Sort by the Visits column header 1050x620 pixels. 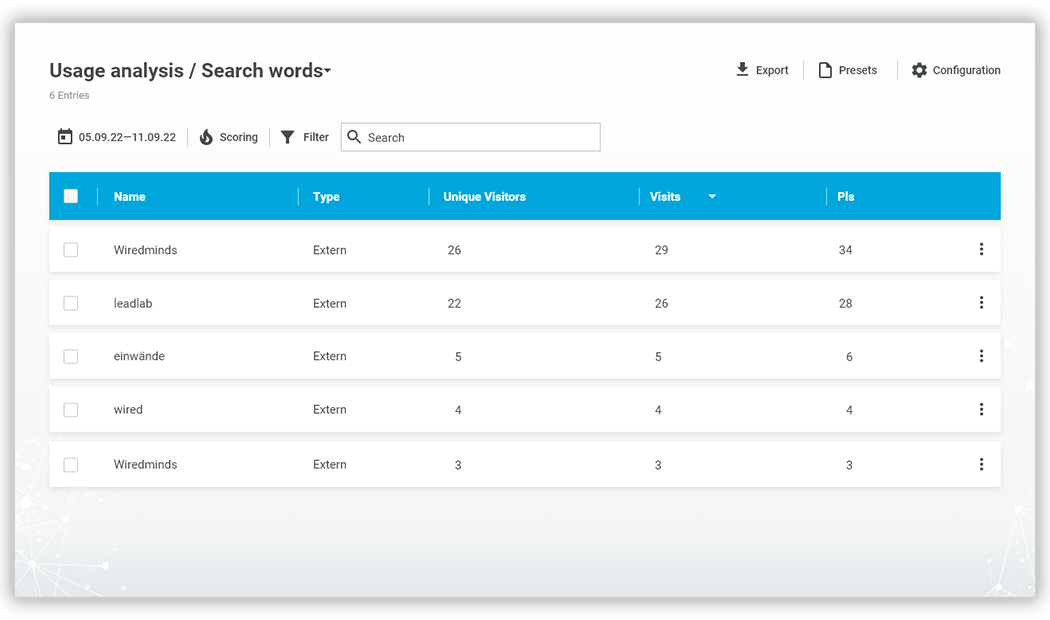(x=665, y=196)
